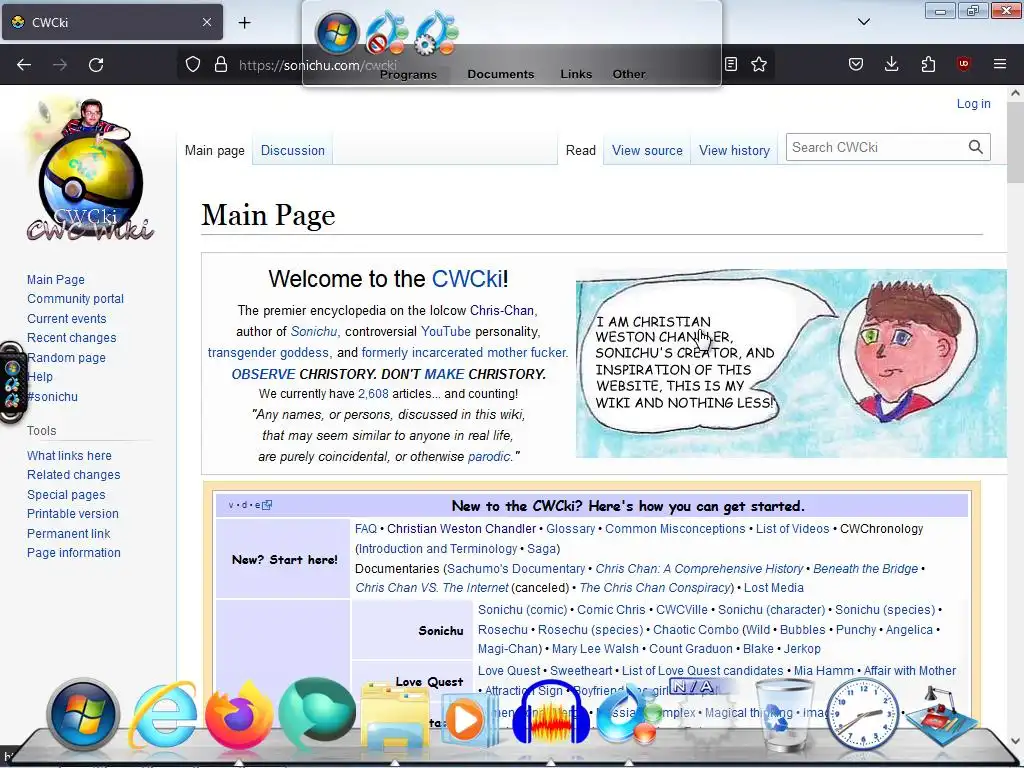Open the Rosechu (species) link
Viewport: 1024px width, 768px height.
pyautogui.click(x=590, y=630)
